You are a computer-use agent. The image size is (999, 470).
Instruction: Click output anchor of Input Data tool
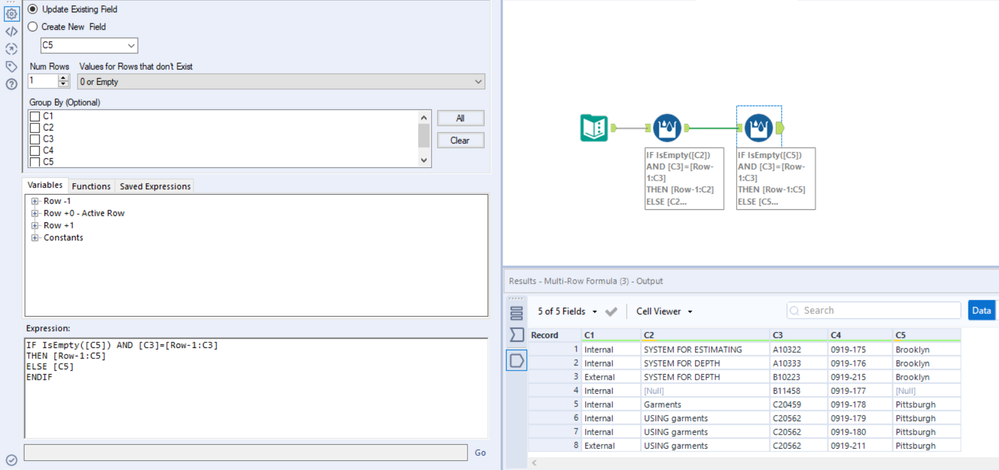tap(614, 128)
